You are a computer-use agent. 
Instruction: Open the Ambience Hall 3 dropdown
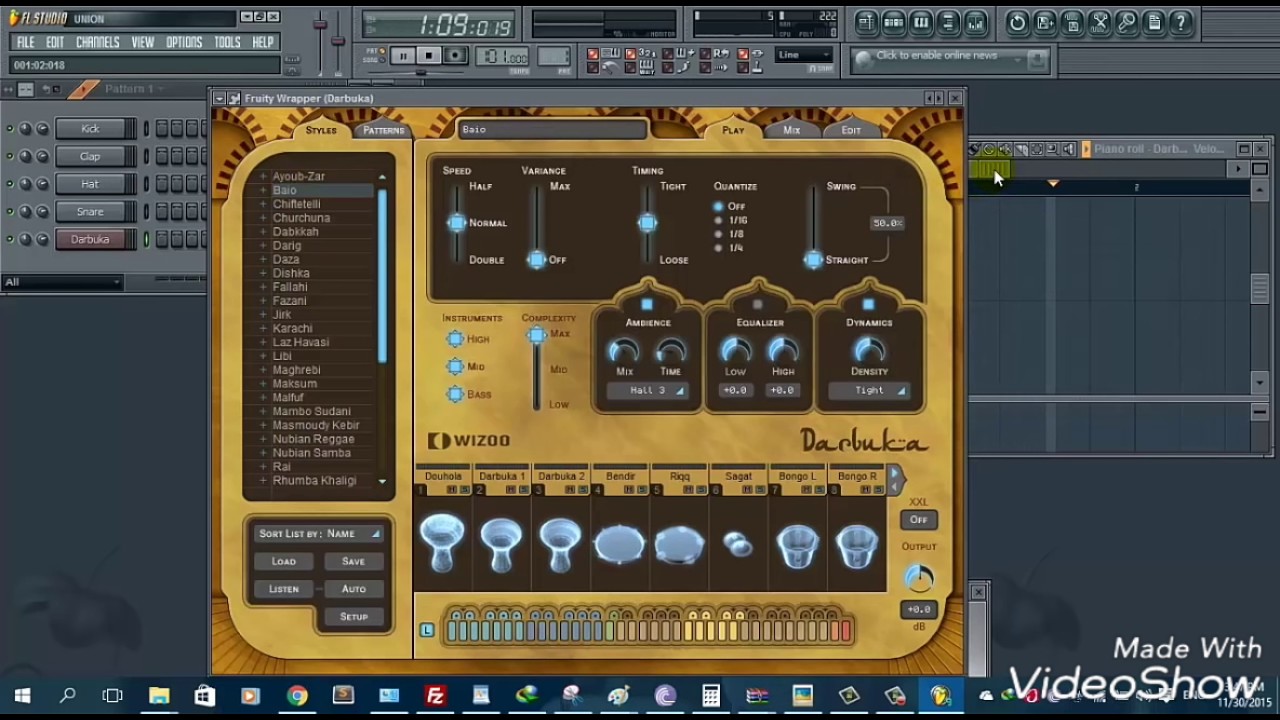648,391
